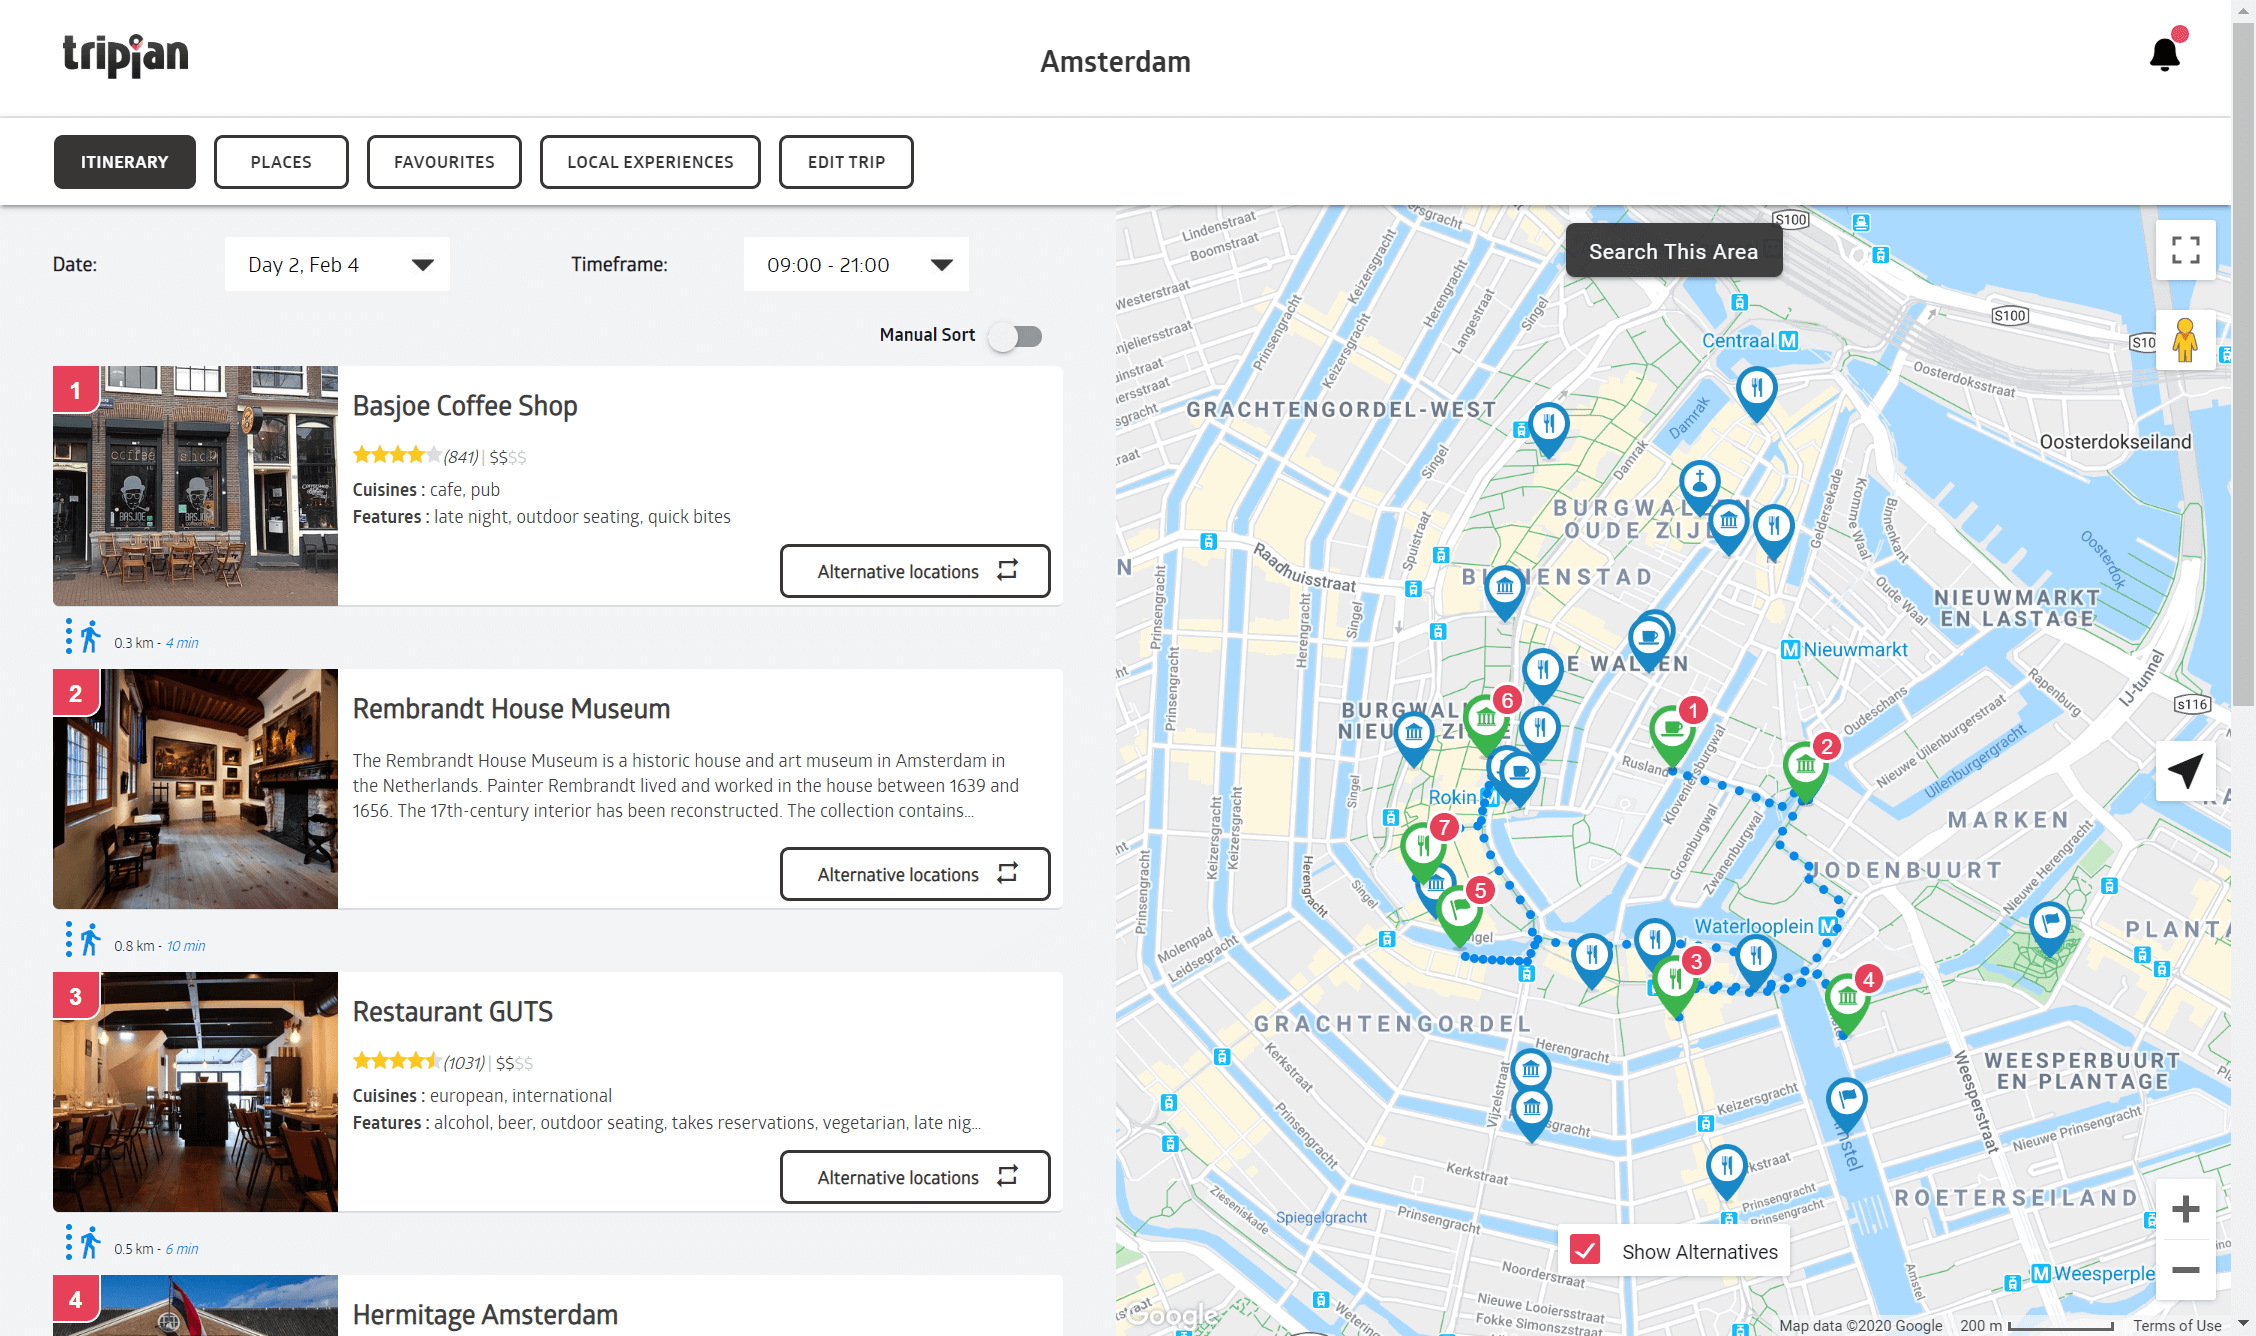This screenshot has height=1336, width=2256.
Task: Click green map marker numbered 2
Action: (x=1806, y=768)
